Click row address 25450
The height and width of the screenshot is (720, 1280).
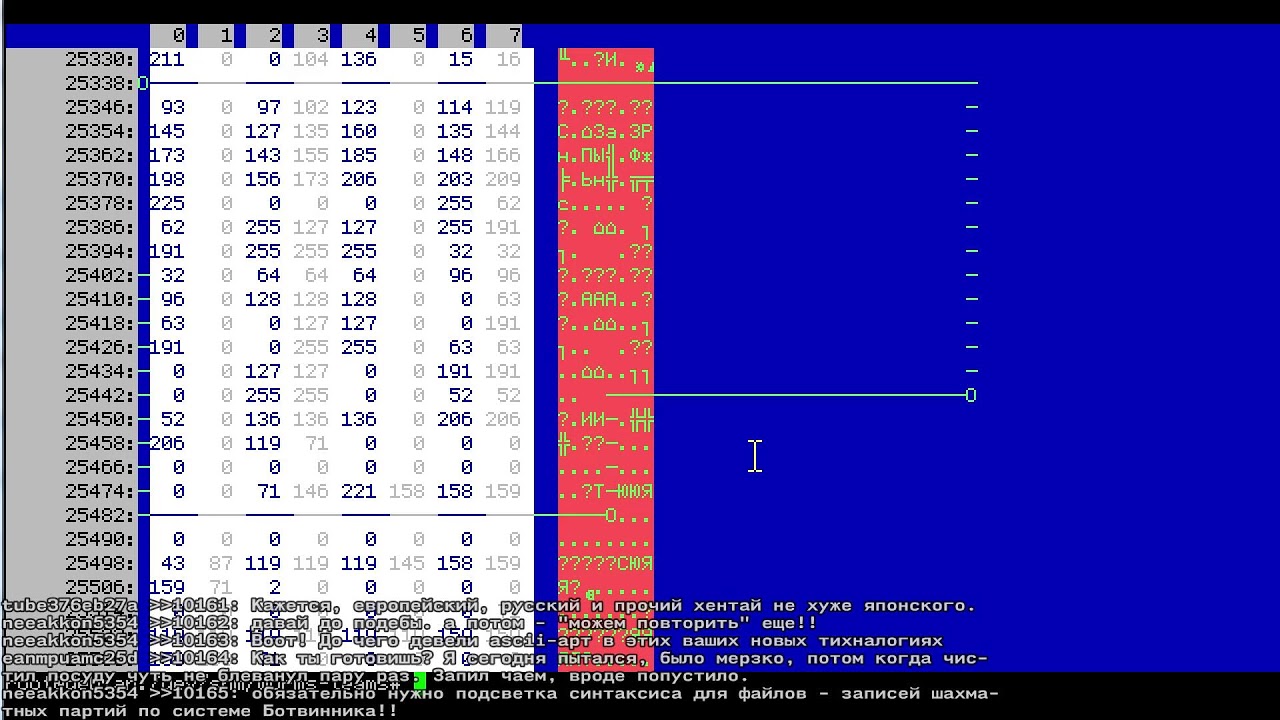[100, 420]
